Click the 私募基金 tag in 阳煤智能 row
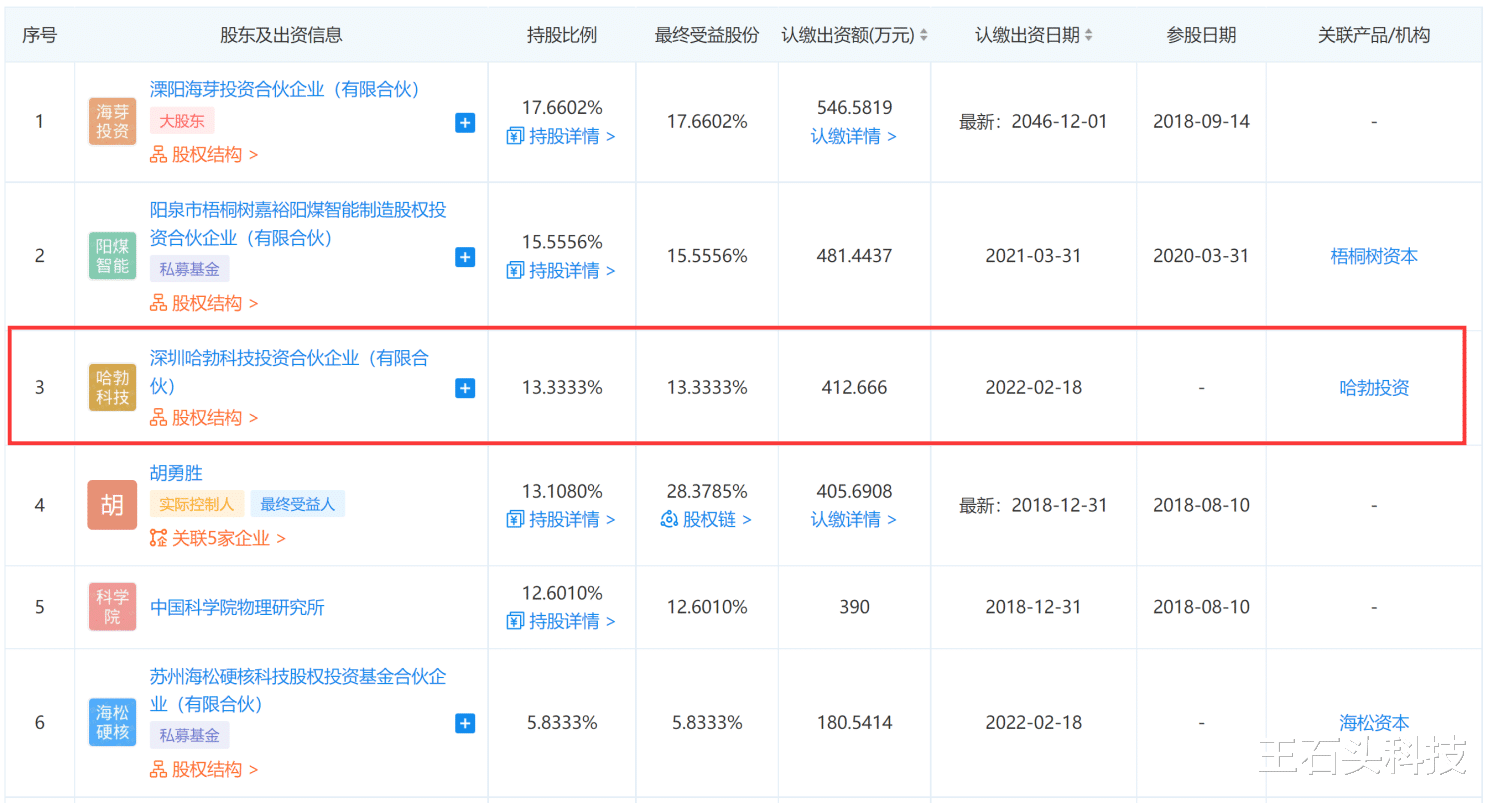The height and width of the screenshot is (803, 1488). 189,268
